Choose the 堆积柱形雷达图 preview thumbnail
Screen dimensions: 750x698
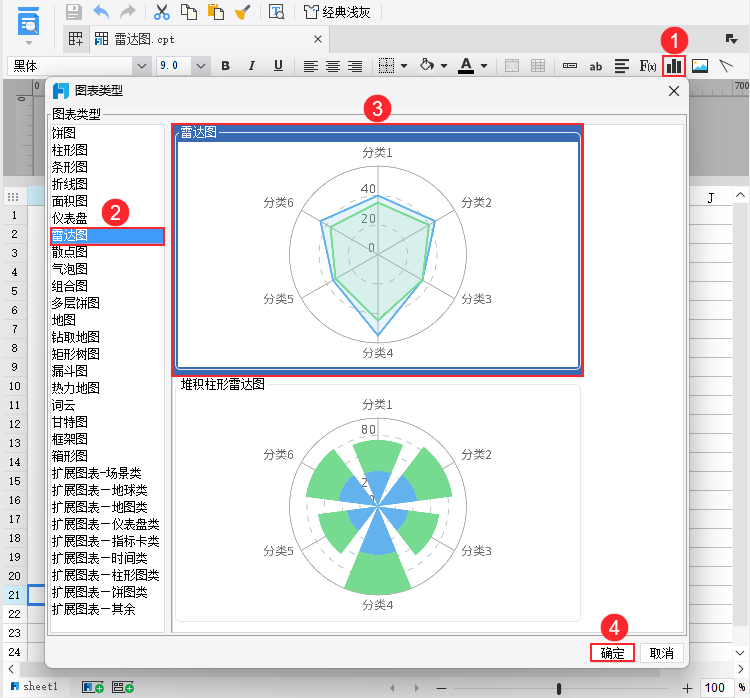pos(378,501)
